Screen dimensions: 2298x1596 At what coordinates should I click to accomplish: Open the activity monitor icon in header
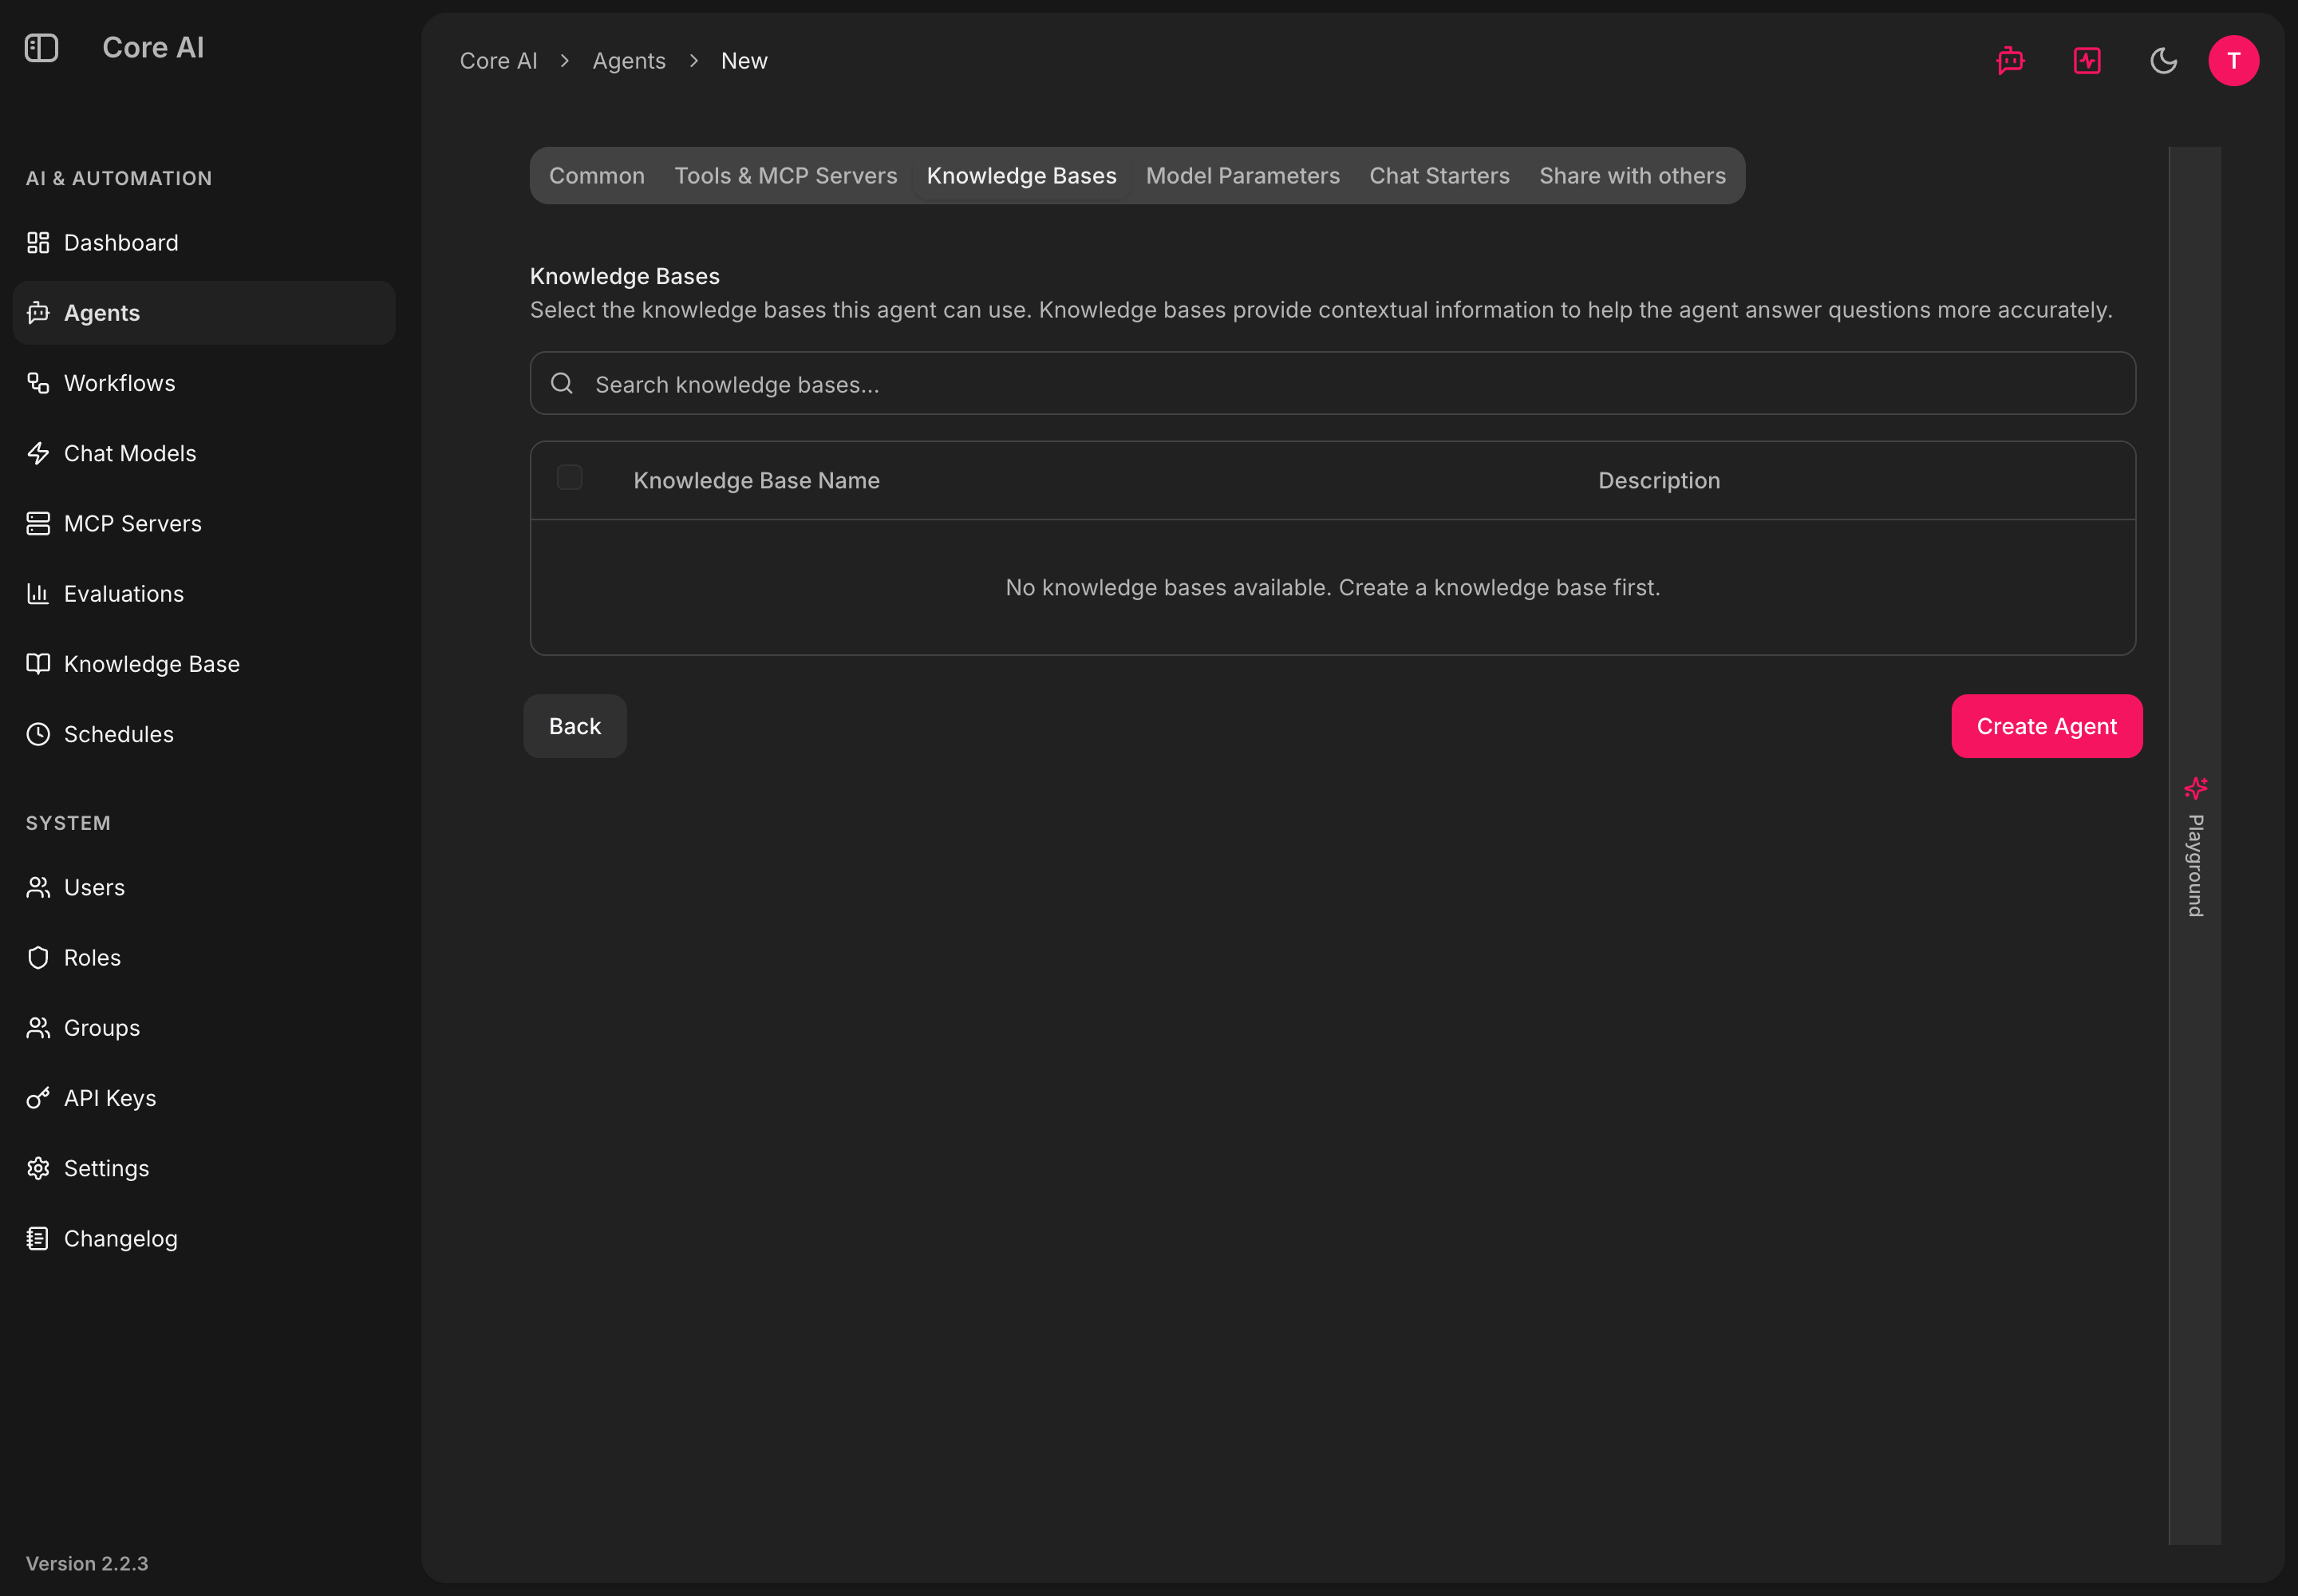[2087, 61]
